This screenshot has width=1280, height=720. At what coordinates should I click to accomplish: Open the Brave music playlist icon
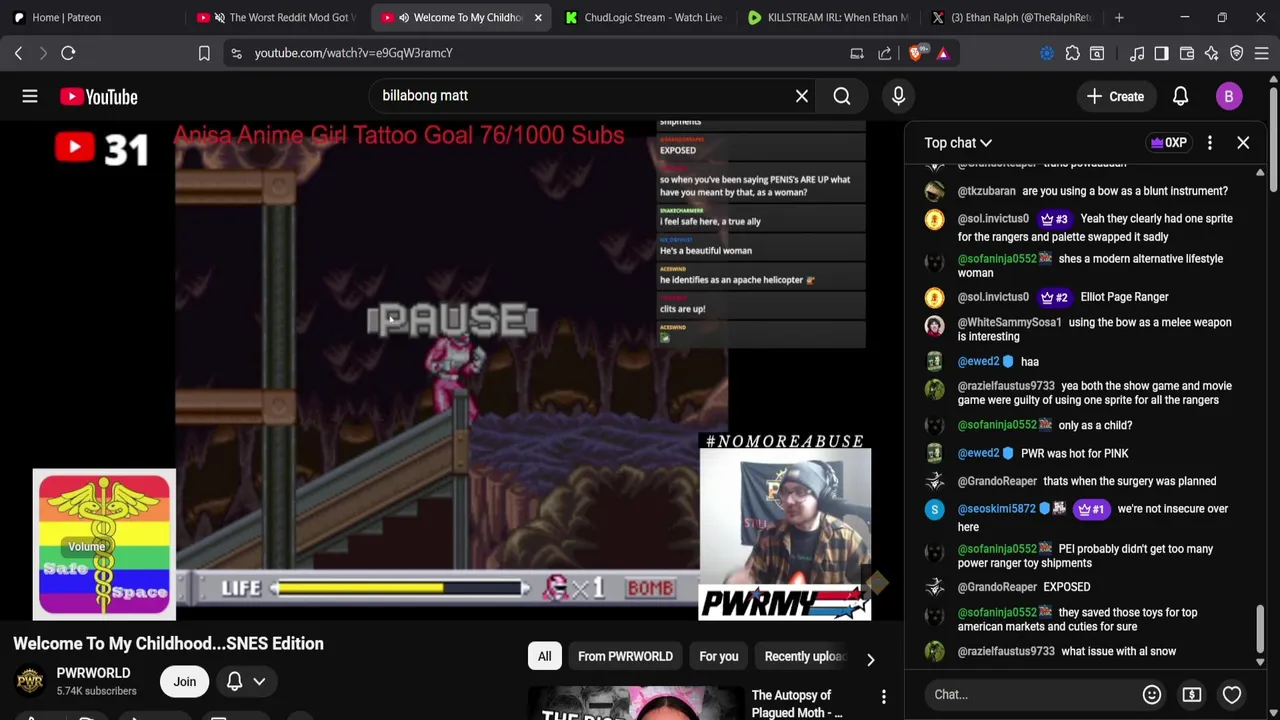pos(1137,53)
